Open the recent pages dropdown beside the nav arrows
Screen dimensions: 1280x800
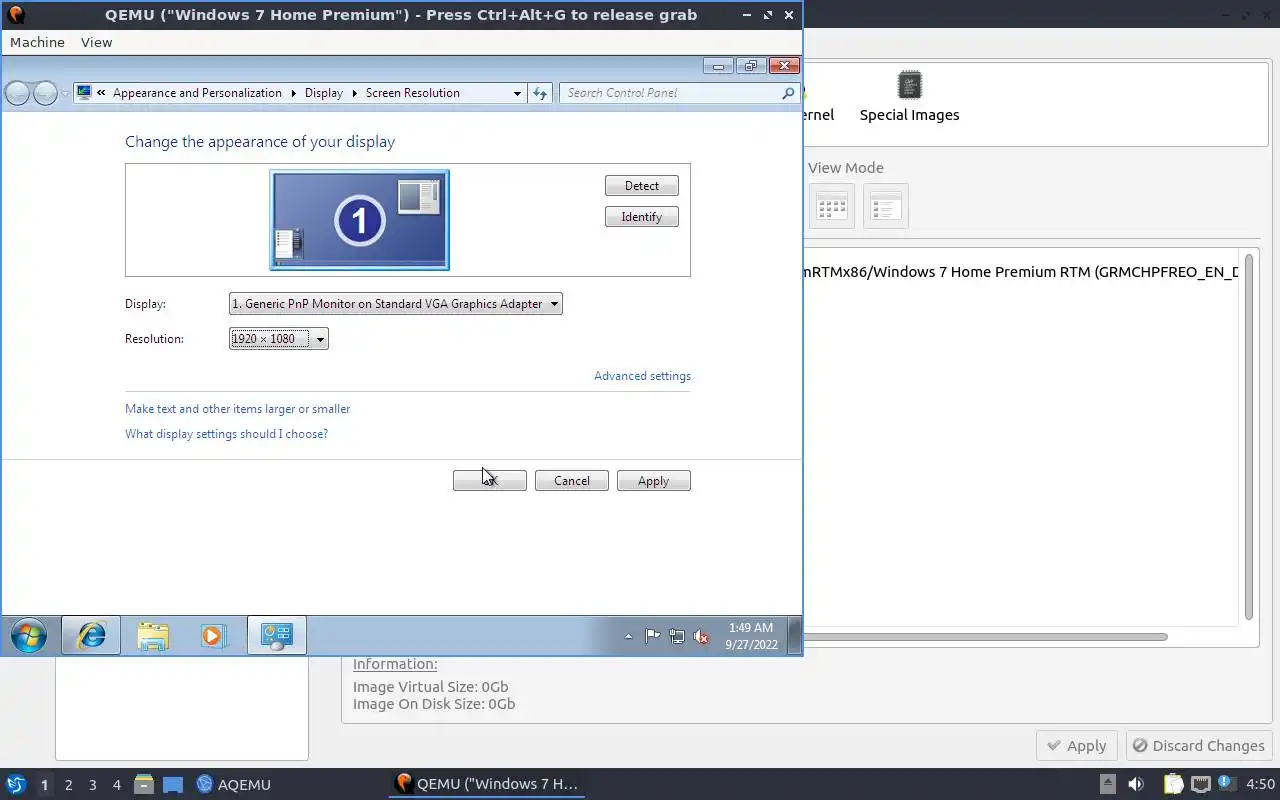(x=65, y=93)
